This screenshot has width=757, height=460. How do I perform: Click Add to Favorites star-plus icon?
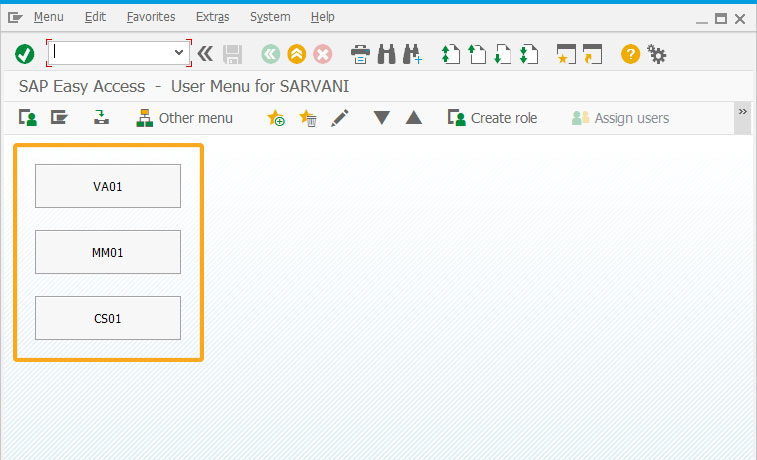pyautogui.click(x=276, y=118)
